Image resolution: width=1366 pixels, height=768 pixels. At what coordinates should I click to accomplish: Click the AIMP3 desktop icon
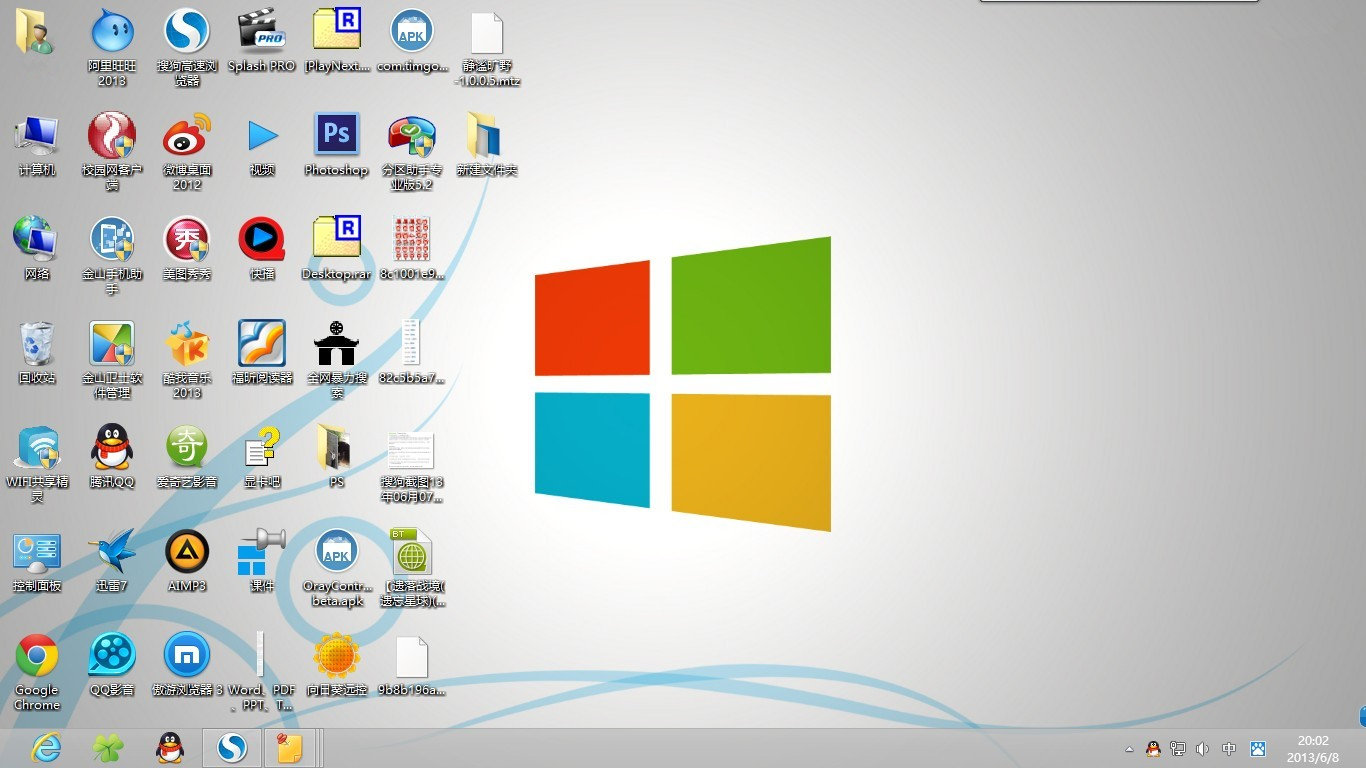[187, 560]
